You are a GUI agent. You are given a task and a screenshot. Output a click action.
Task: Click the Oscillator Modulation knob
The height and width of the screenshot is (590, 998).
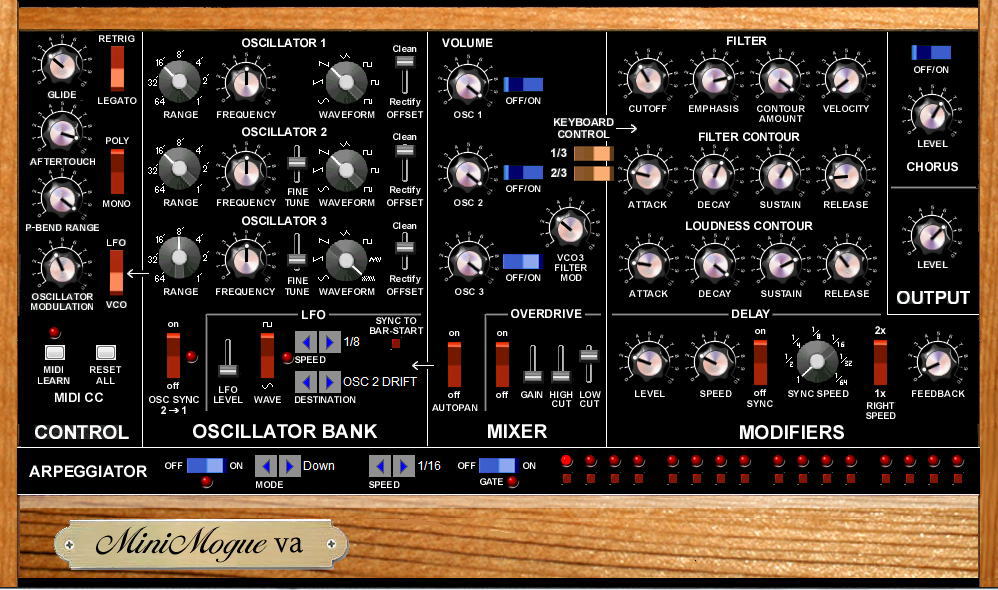click(62, 267)
